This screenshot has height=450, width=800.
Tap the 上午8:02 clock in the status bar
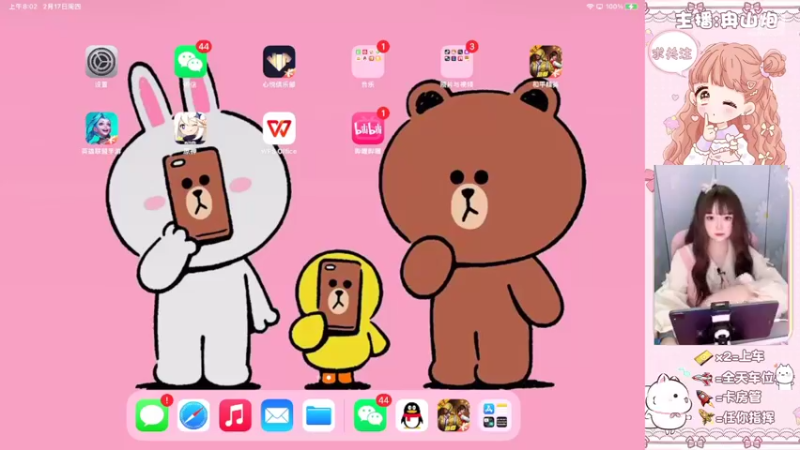tap(23, 7)
